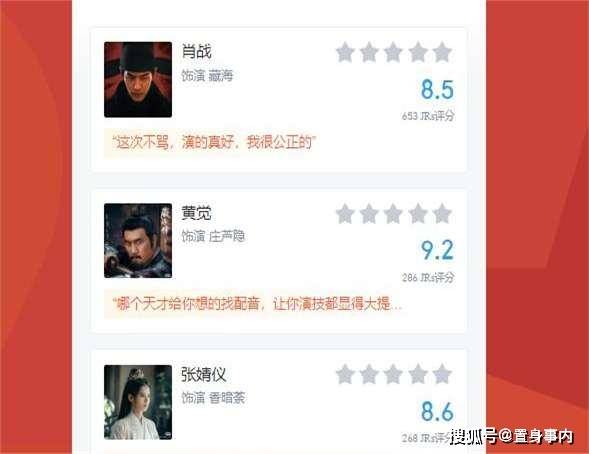Open the comment "这次不骂，演的真好"
The width and height of the screenshot is (589, 454).
[214, 143]
